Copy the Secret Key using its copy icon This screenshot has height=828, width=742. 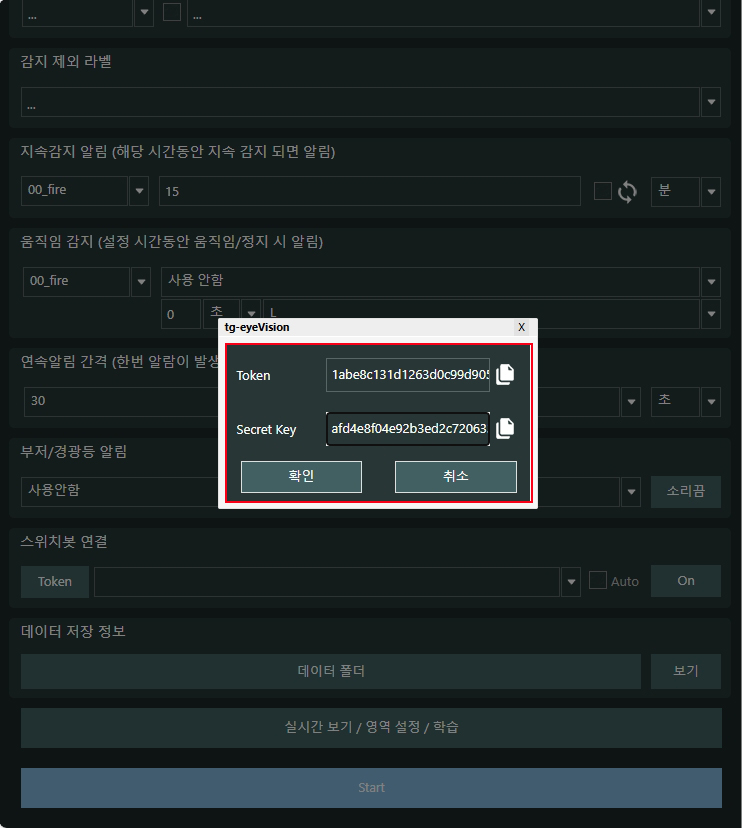505,428
